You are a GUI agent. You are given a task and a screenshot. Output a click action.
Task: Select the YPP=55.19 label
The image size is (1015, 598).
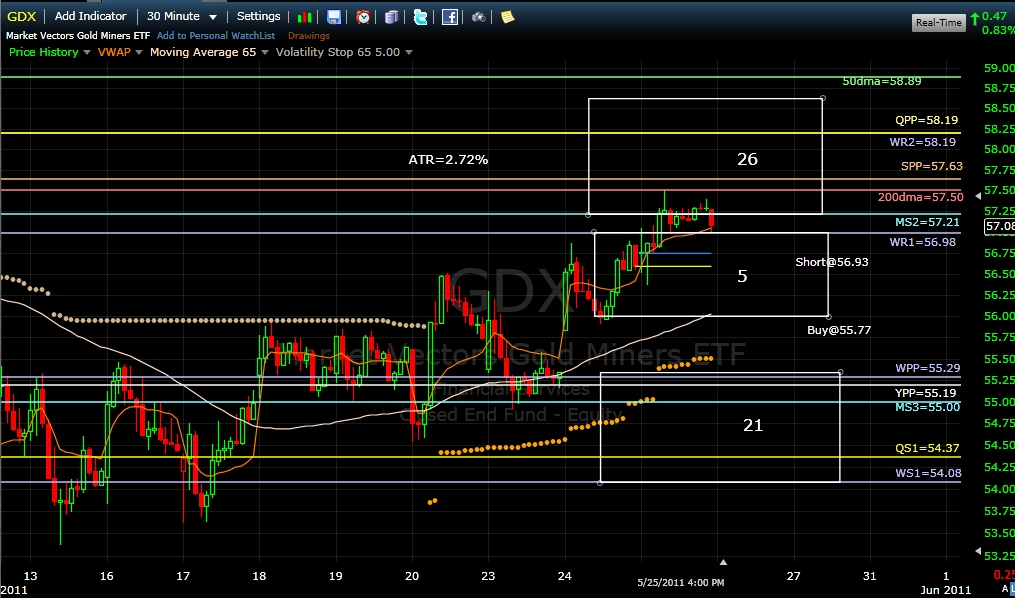[927, 393]
